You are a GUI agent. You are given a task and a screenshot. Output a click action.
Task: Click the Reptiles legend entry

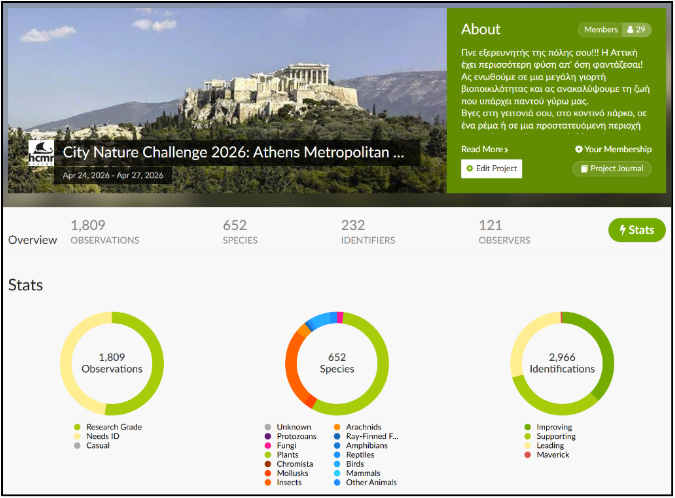[354, 455]
